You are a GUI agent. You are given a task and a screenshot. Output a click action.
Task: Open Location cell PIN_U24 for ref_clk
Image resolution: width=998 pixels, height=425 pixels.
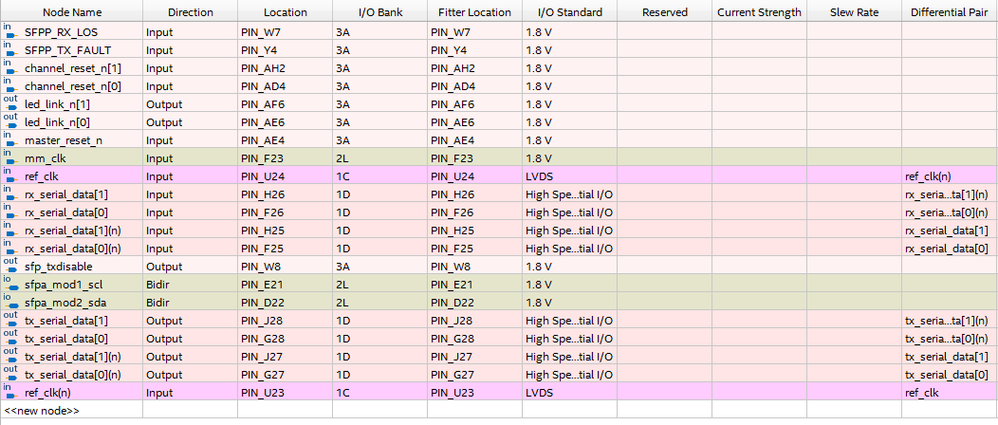[284, 176]
